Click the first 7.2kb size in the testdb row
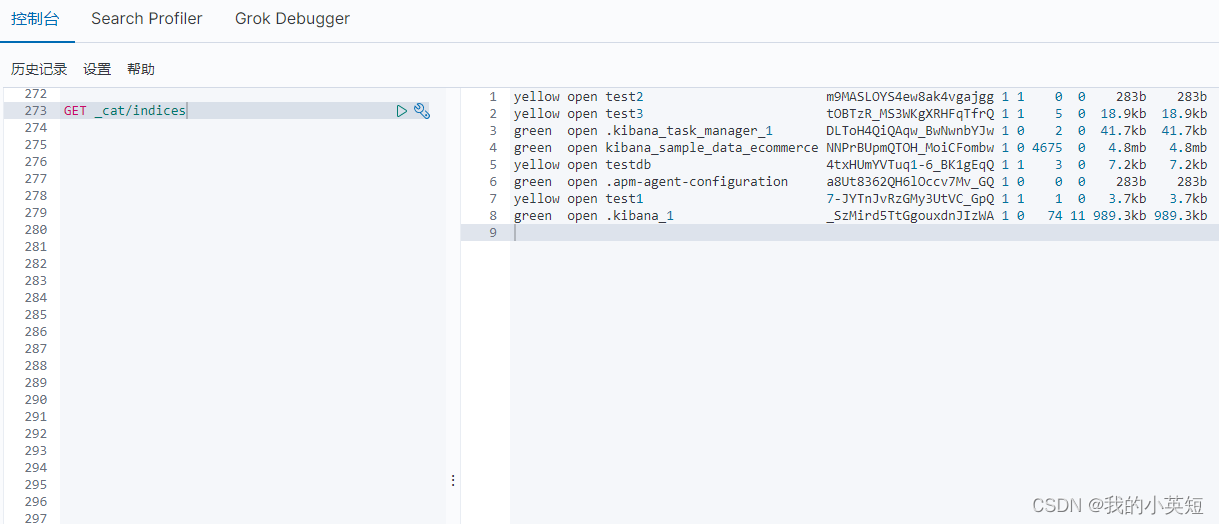The height and width of the screenshot is (524, 1219). [1127, 165]
